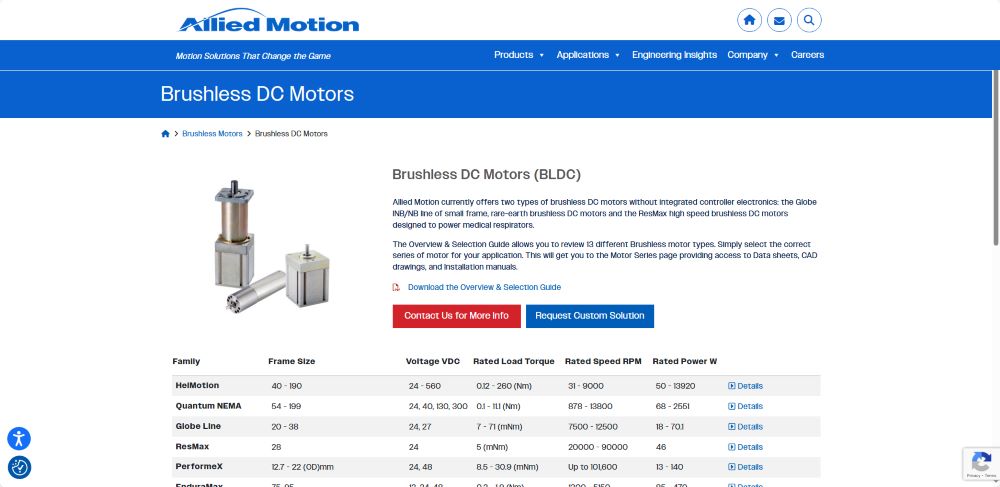
Task: Expand the Company menu arrow
Action: (776, 55)
